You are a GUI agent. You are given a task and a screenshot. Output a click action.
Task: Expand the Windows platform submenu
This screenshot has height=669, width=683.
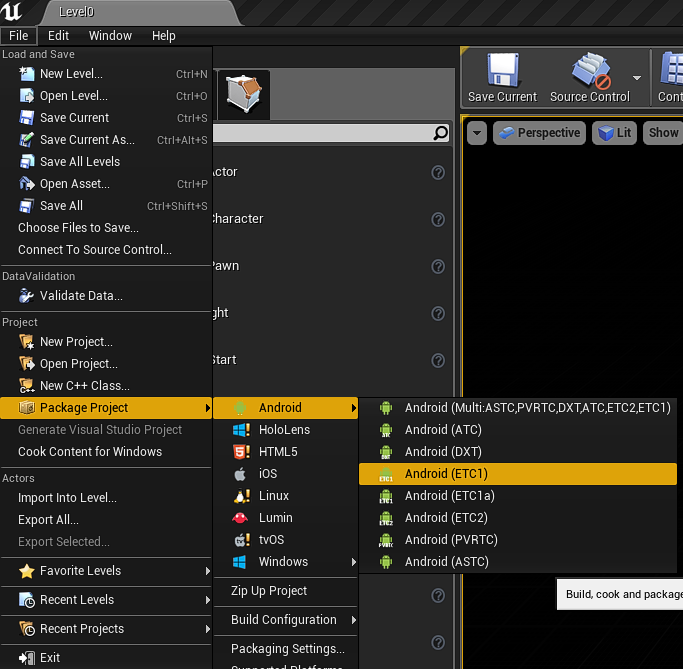coord(286,562)
